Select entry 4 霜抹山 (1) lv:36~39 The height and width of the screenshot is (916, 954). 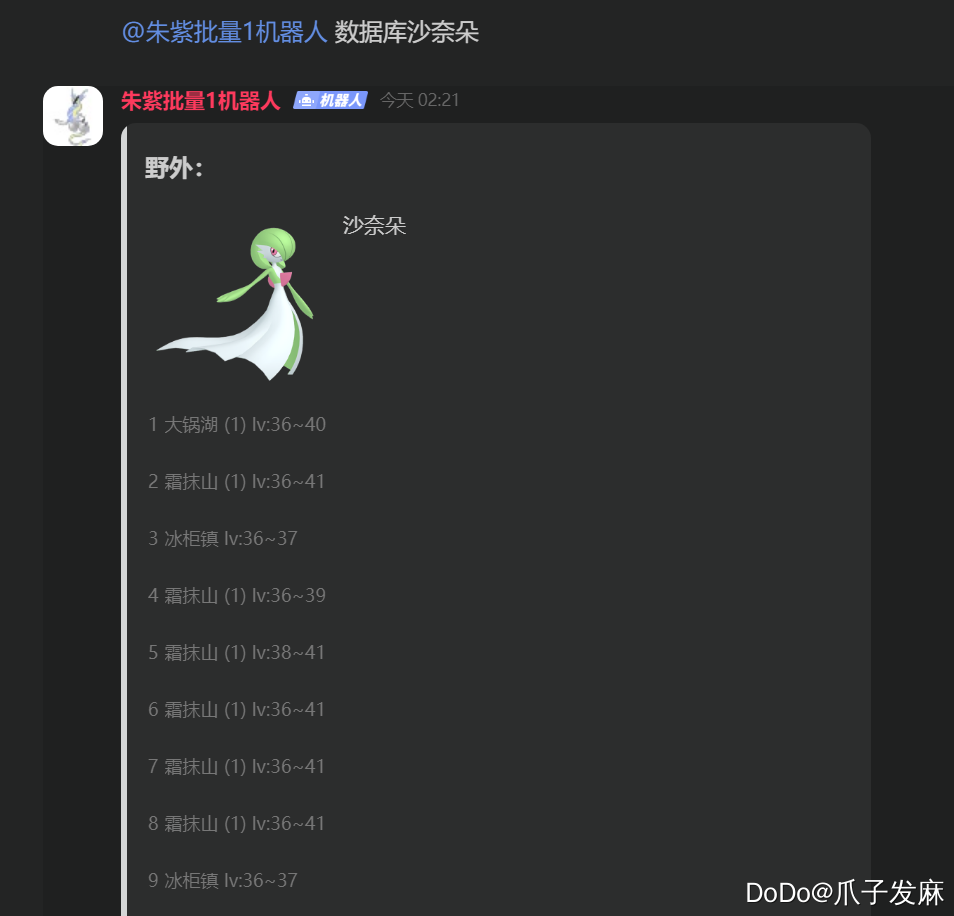[237, 595]
